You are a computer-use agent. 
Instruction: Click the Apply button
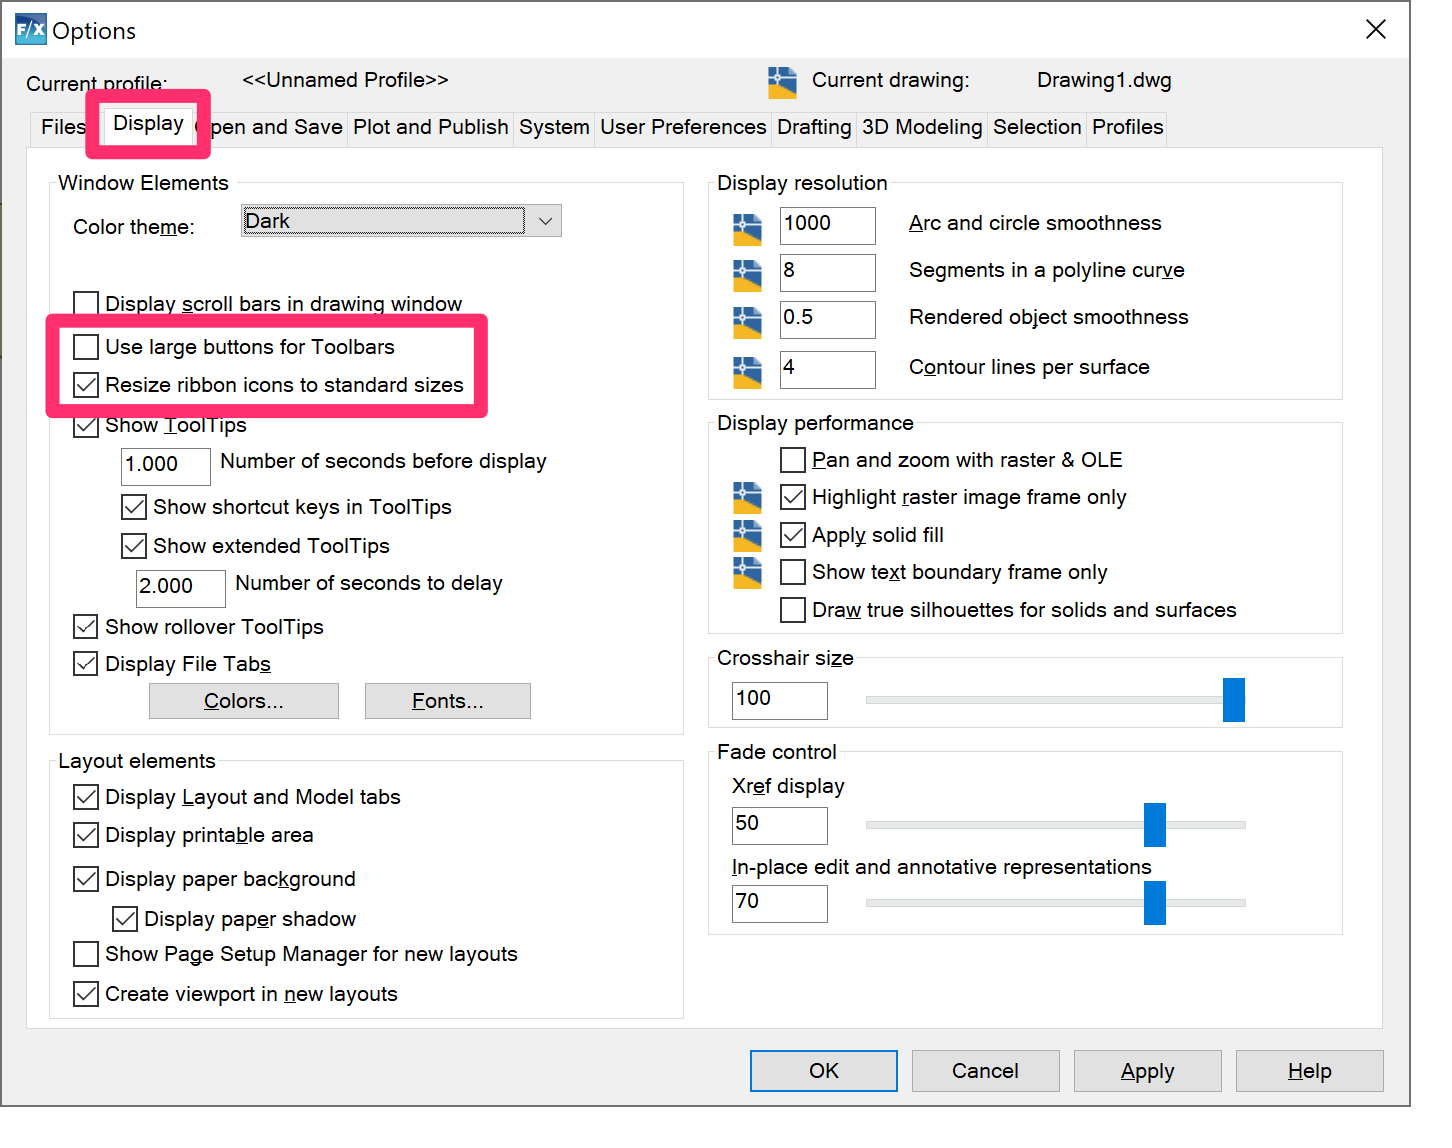point(1147,1070)
